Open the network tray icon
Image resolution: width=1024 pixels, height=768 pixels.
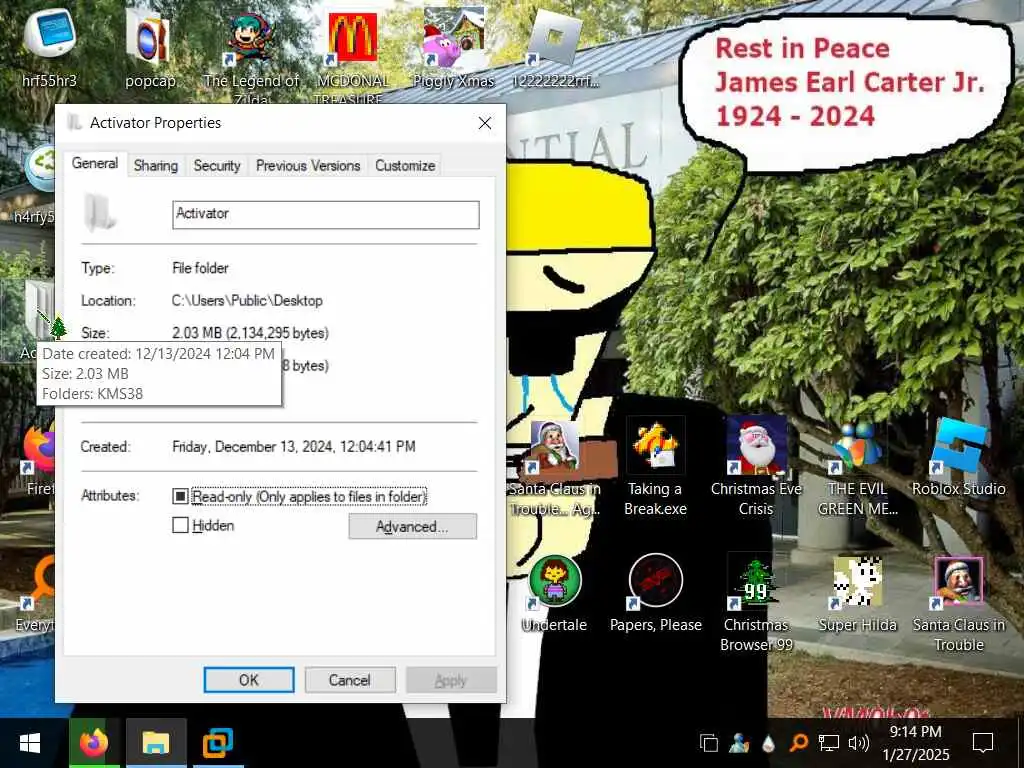coord(829,743)
